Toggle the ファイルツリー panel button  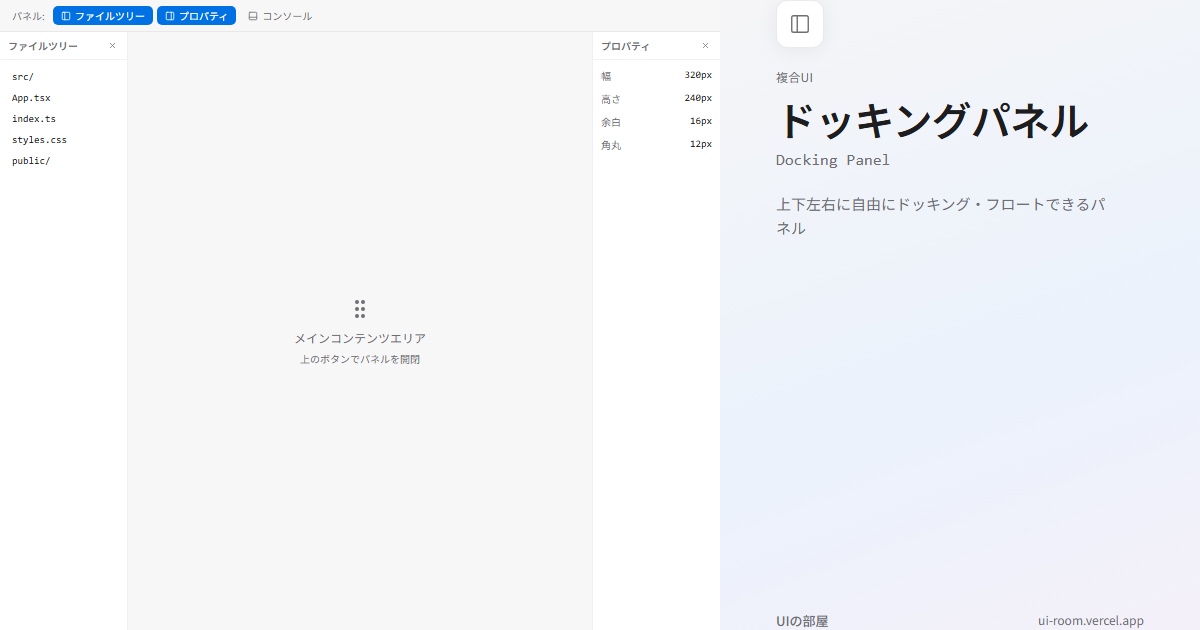pyautogui.click(x=103, y=16)
